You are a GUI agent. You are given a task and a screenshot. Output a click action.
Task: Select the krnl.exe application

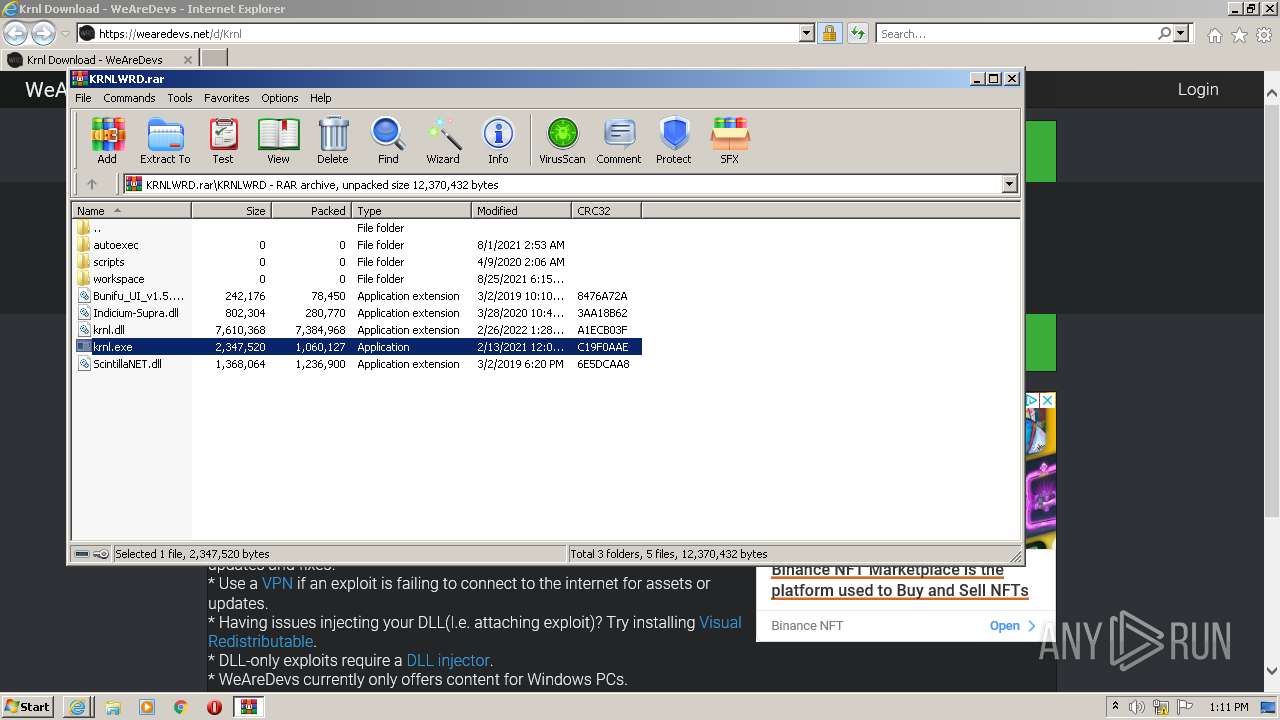[x=356, y=347]
